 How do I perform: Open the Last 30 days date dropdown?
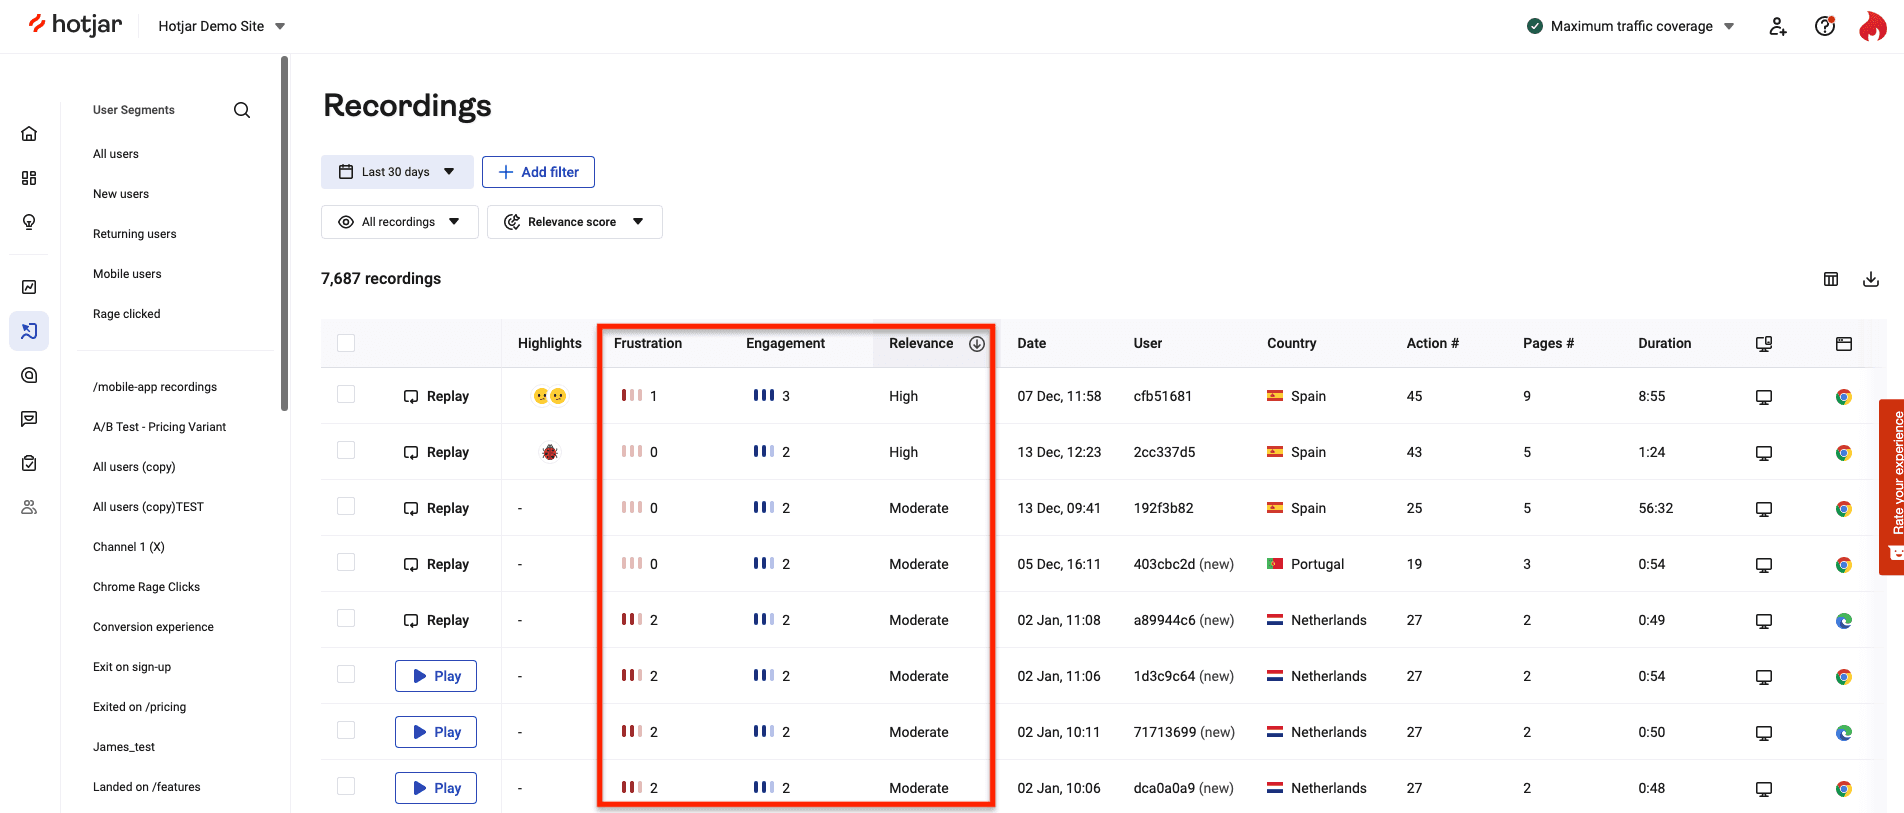pyautogui.click(x=397, y=172)
